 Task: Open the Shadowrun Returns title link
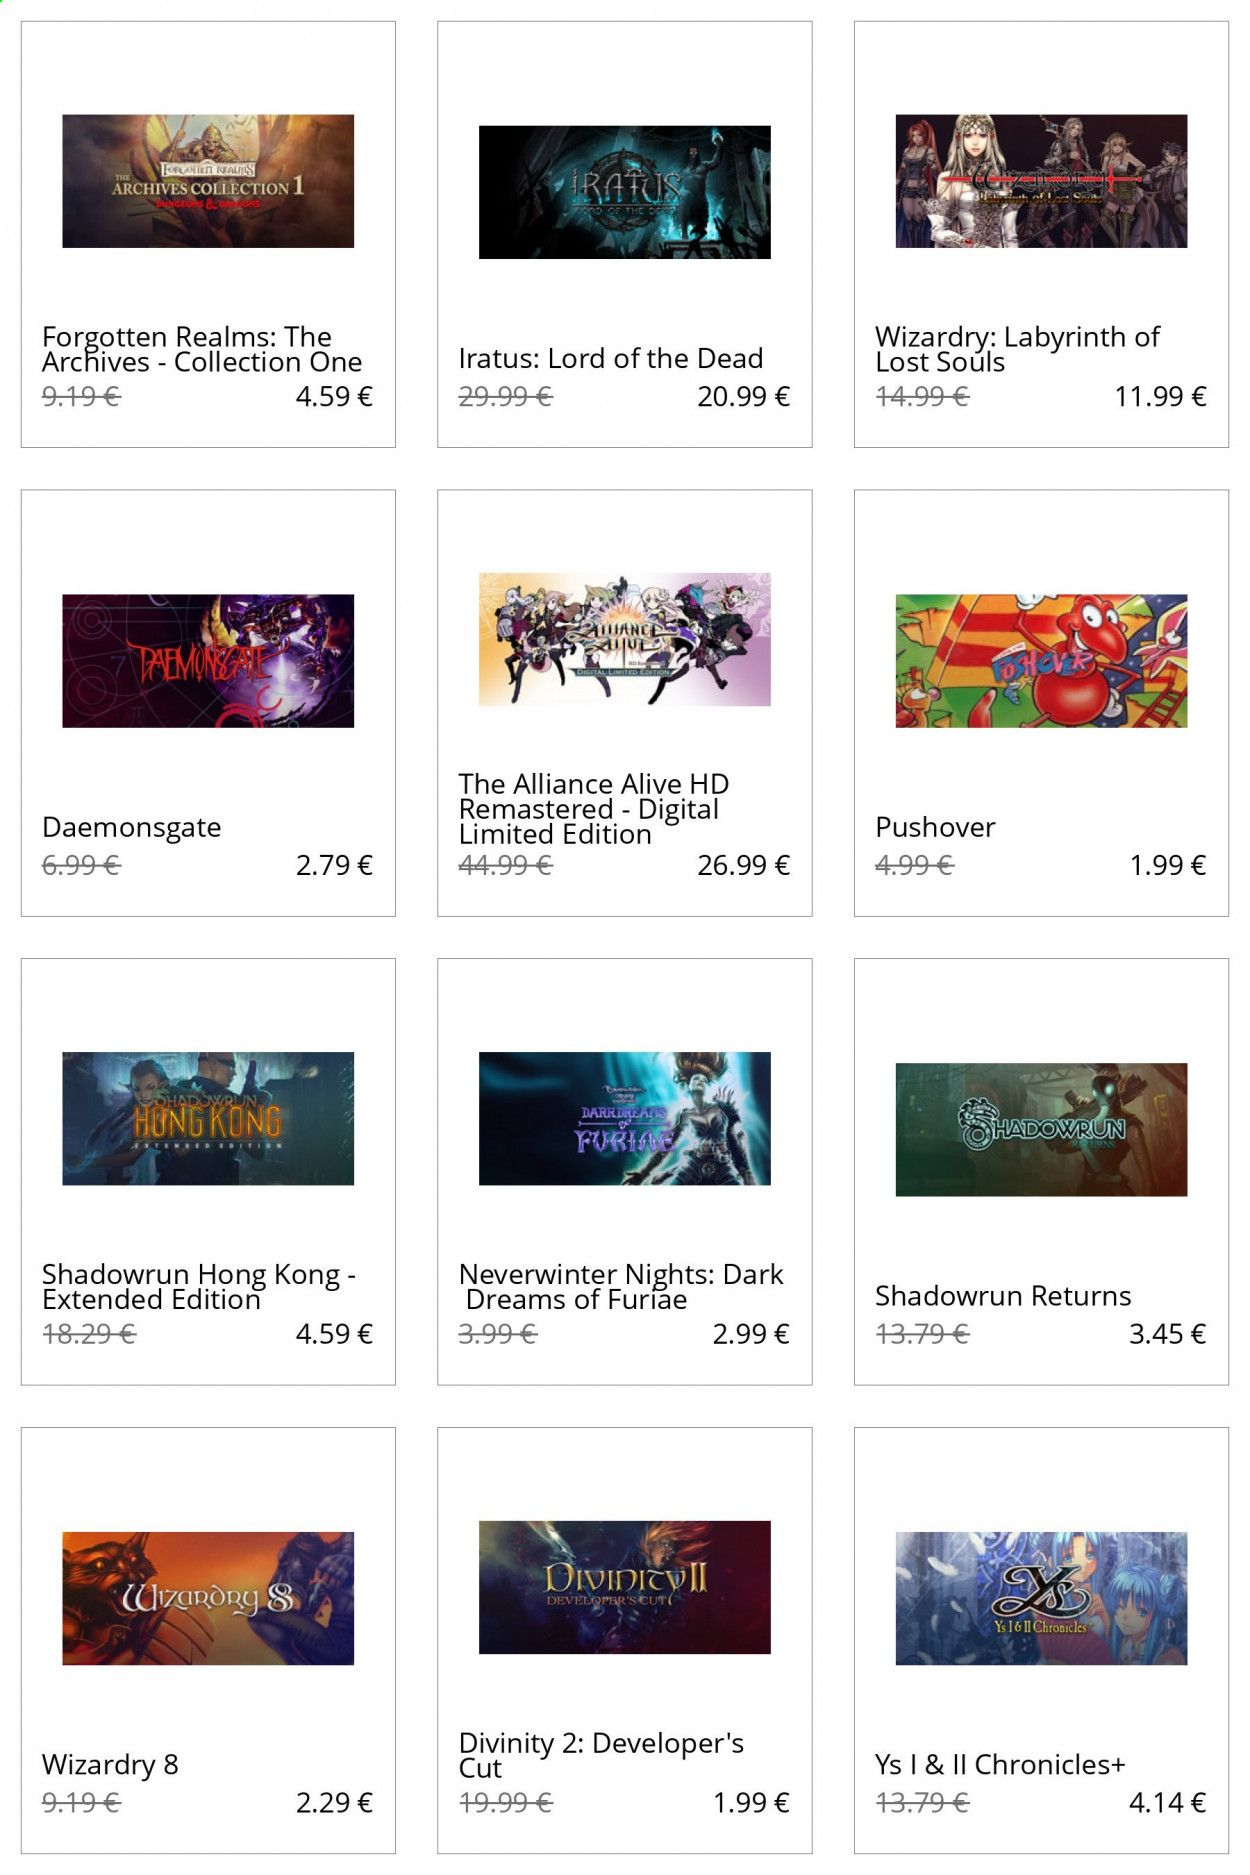tap(1003, 1296)
